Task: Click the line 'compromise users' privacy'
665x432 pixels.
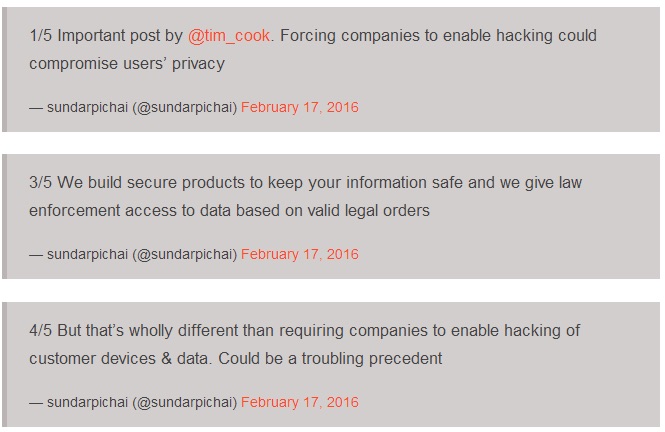Action: pos(127,64)
